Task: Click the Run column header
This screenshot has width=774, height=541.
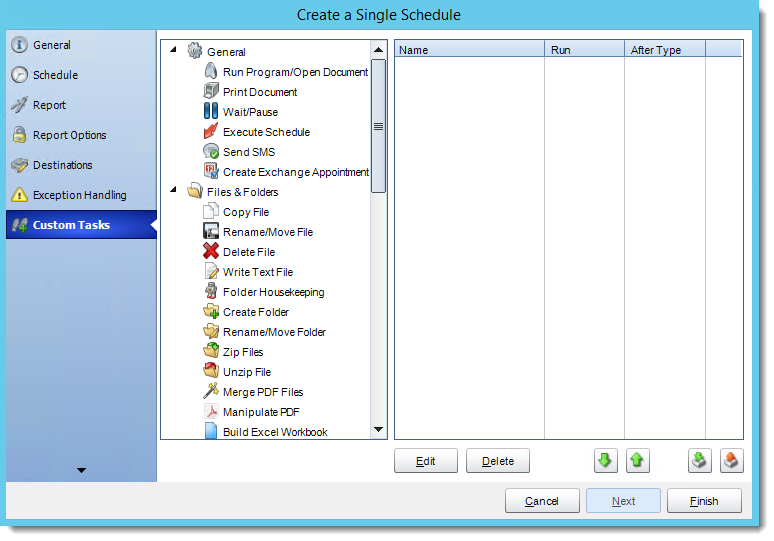Action: 584,50
